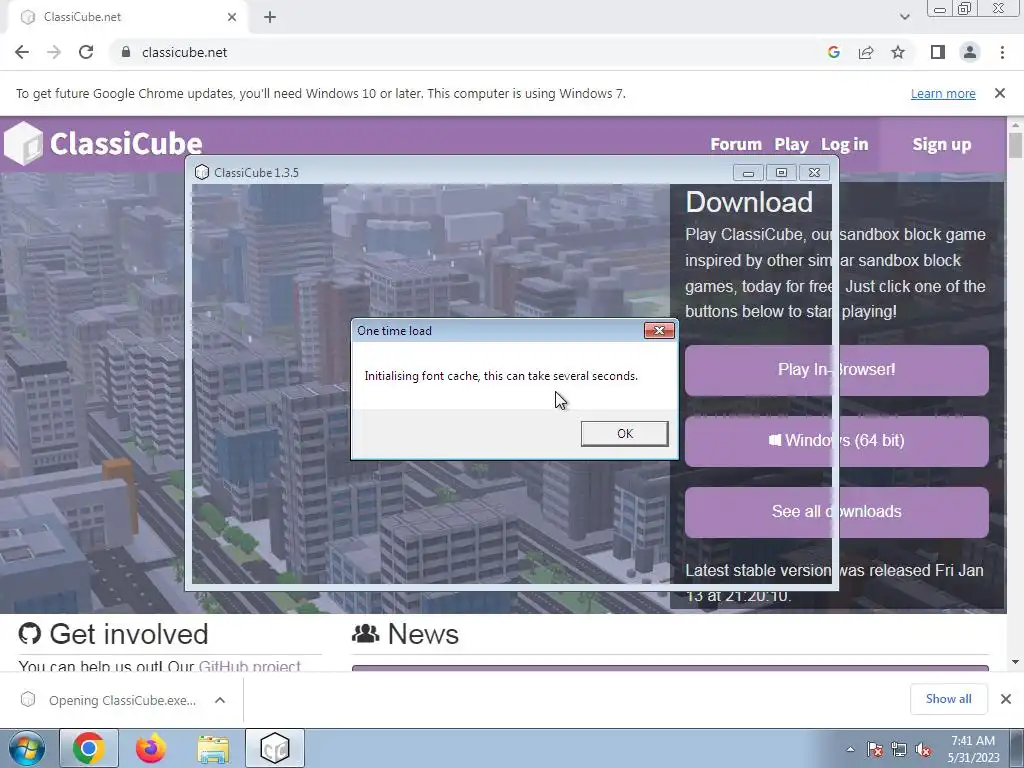Go back in Chrome
The image size is (1024, 768).
22,52
